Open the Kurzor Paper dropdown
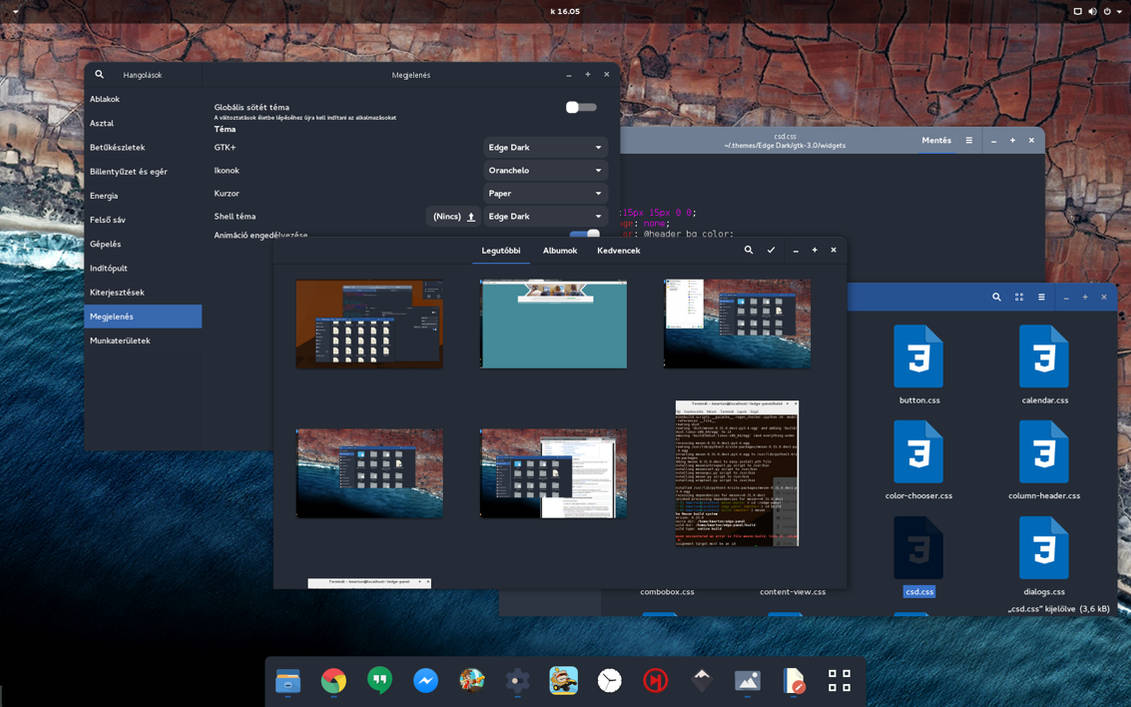1131x707 pixels. pyautogui.click(x=545, y=193)
